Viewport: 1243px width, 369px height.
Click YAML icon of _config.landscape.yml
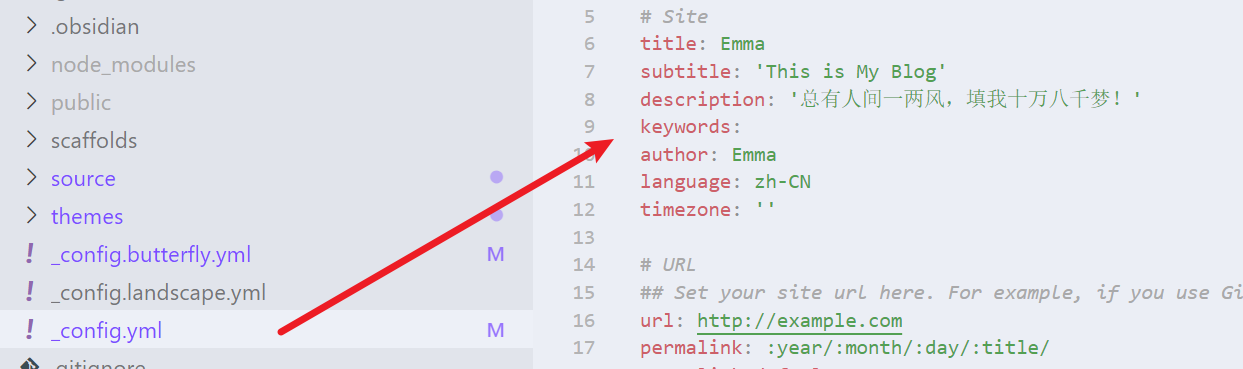click(30, 292)
